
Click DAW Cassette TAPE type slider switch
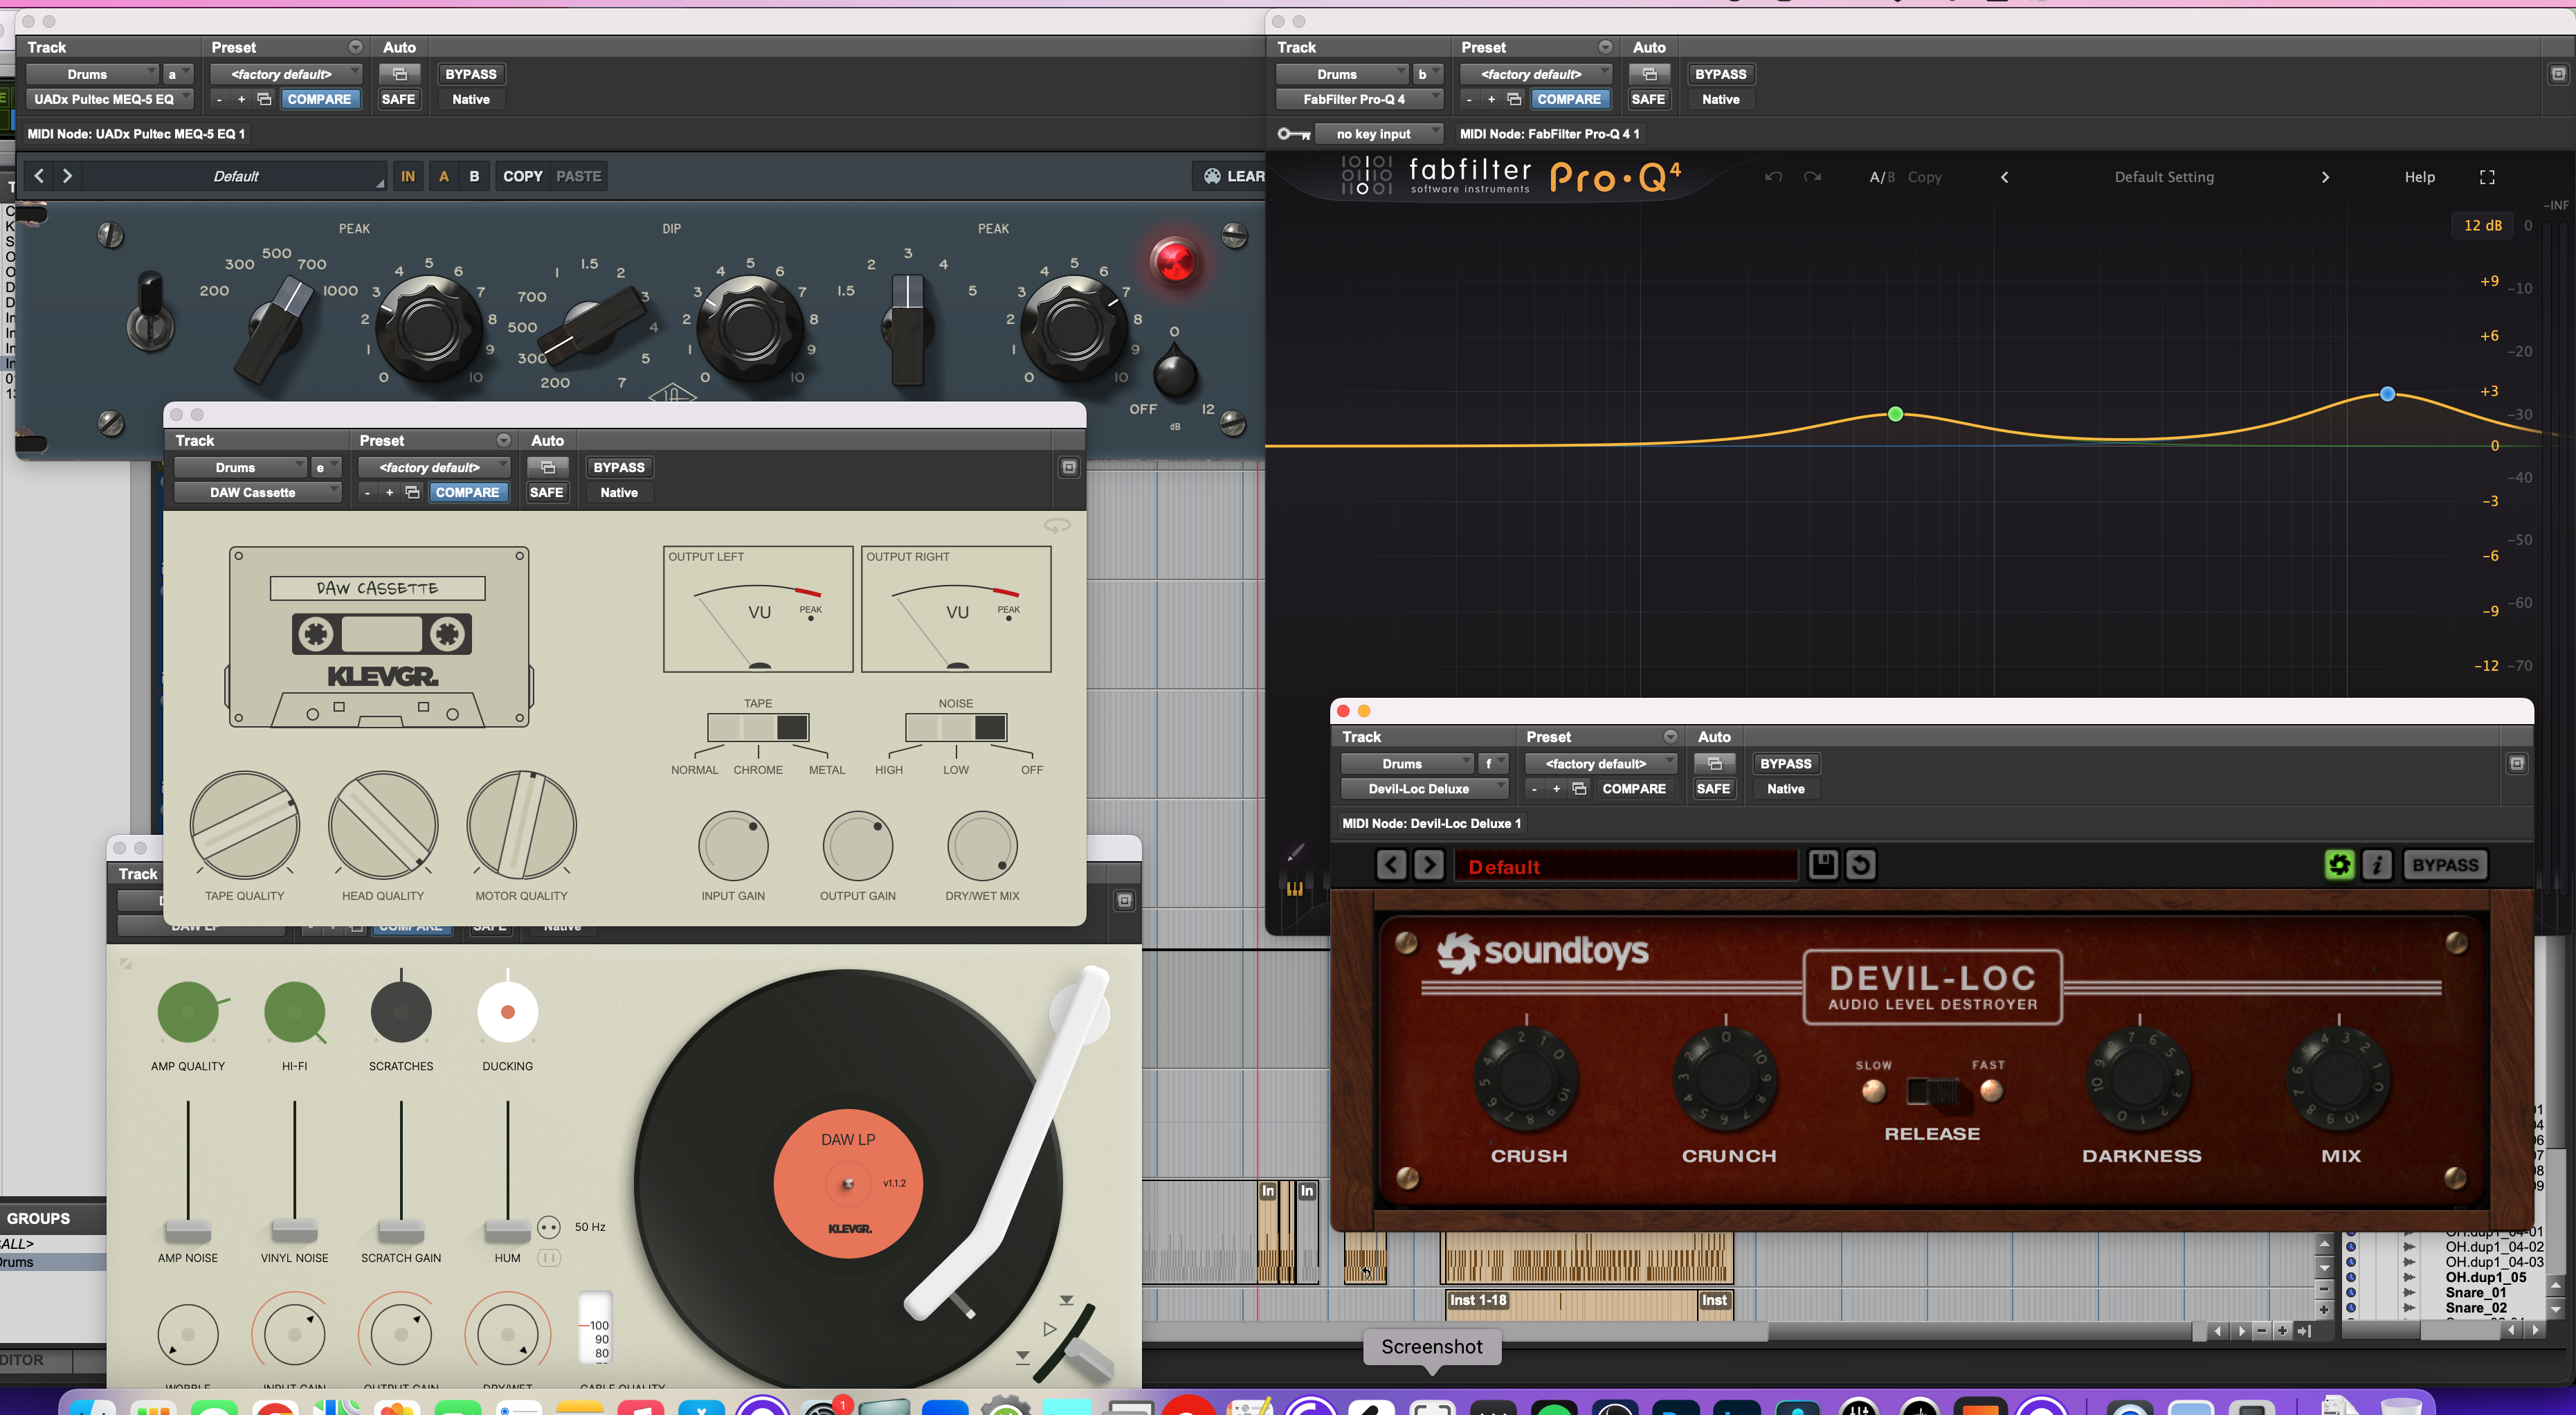coord(758,727)
